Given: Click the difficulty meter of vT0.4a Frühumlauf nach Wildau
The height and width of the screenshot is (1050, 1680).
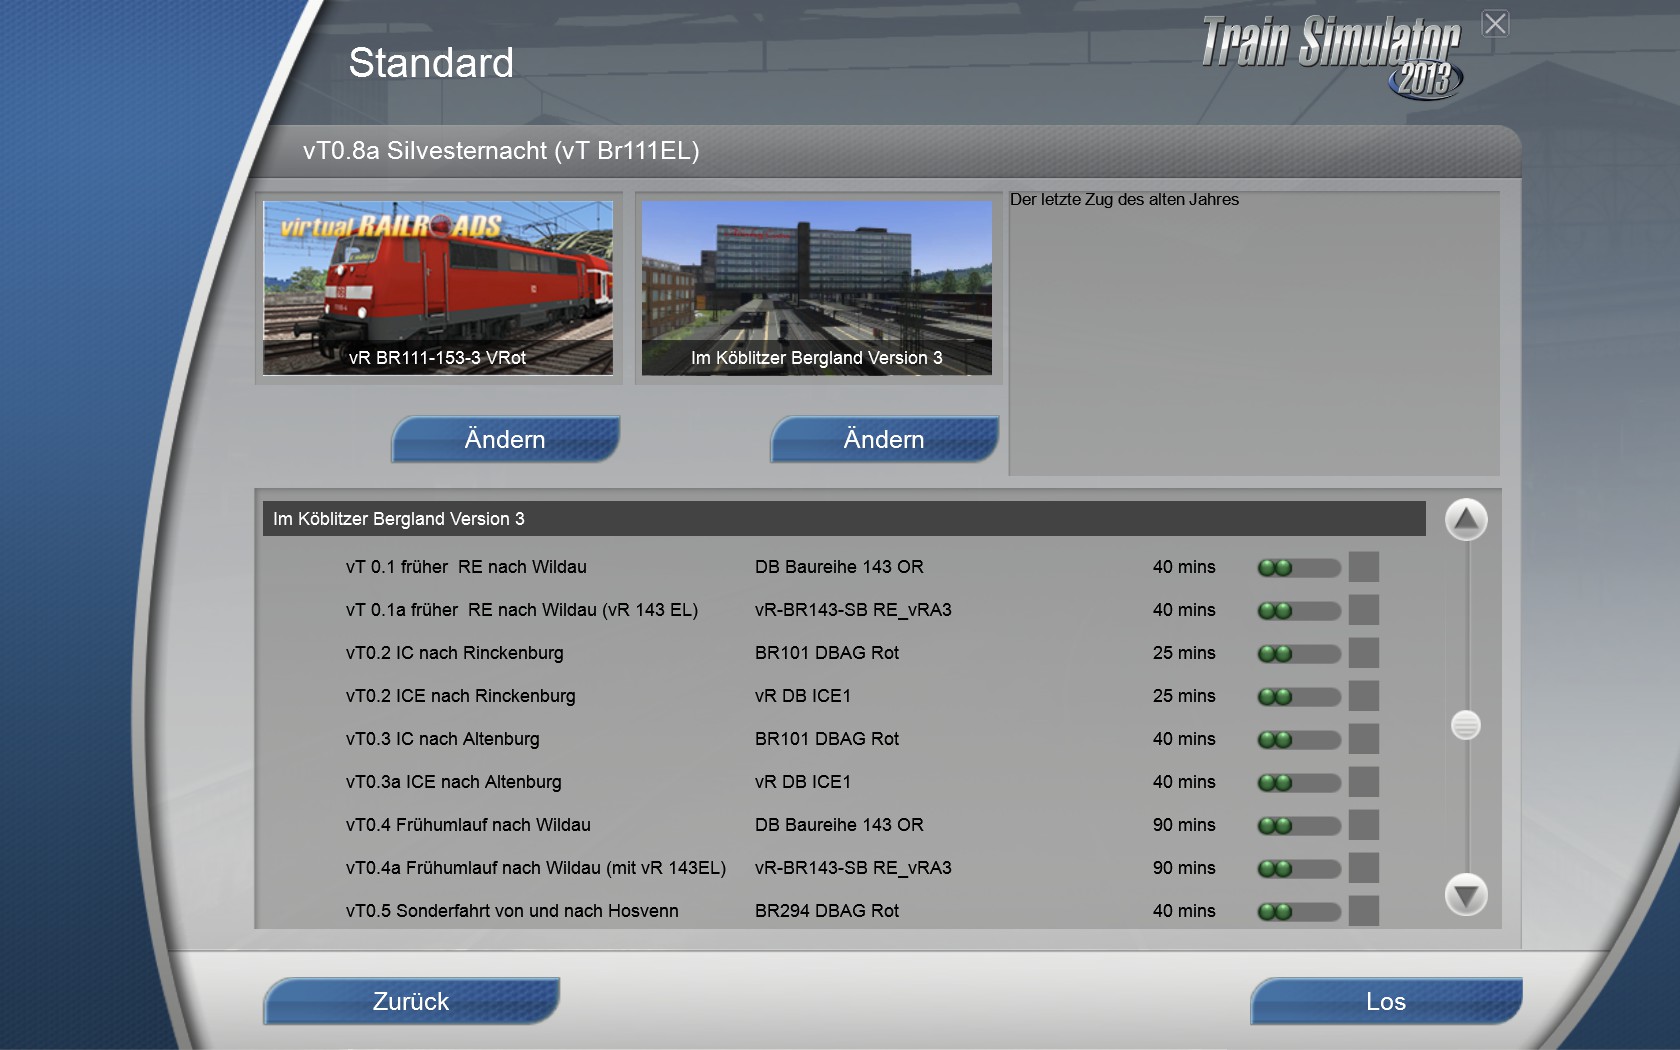Looking at the screenshot, I should tap(1299, 869).
